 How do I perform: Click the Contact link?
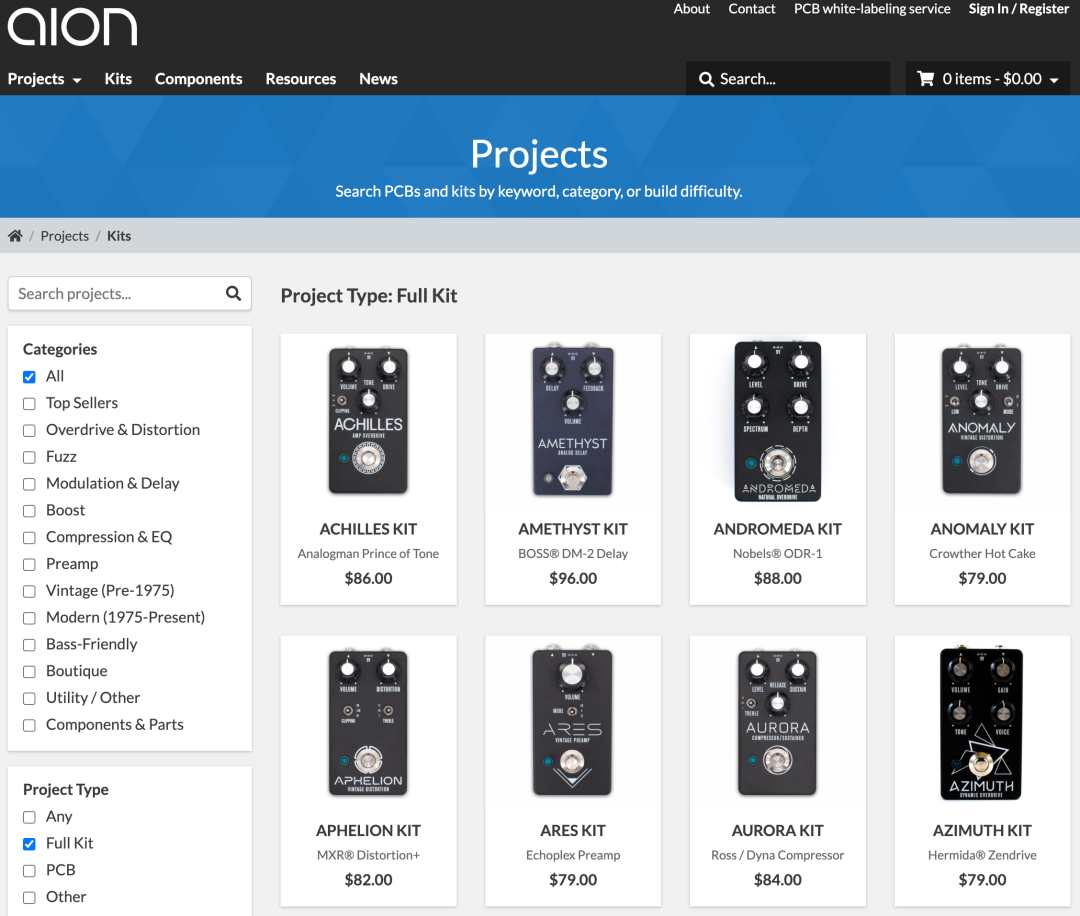point(751,9)
